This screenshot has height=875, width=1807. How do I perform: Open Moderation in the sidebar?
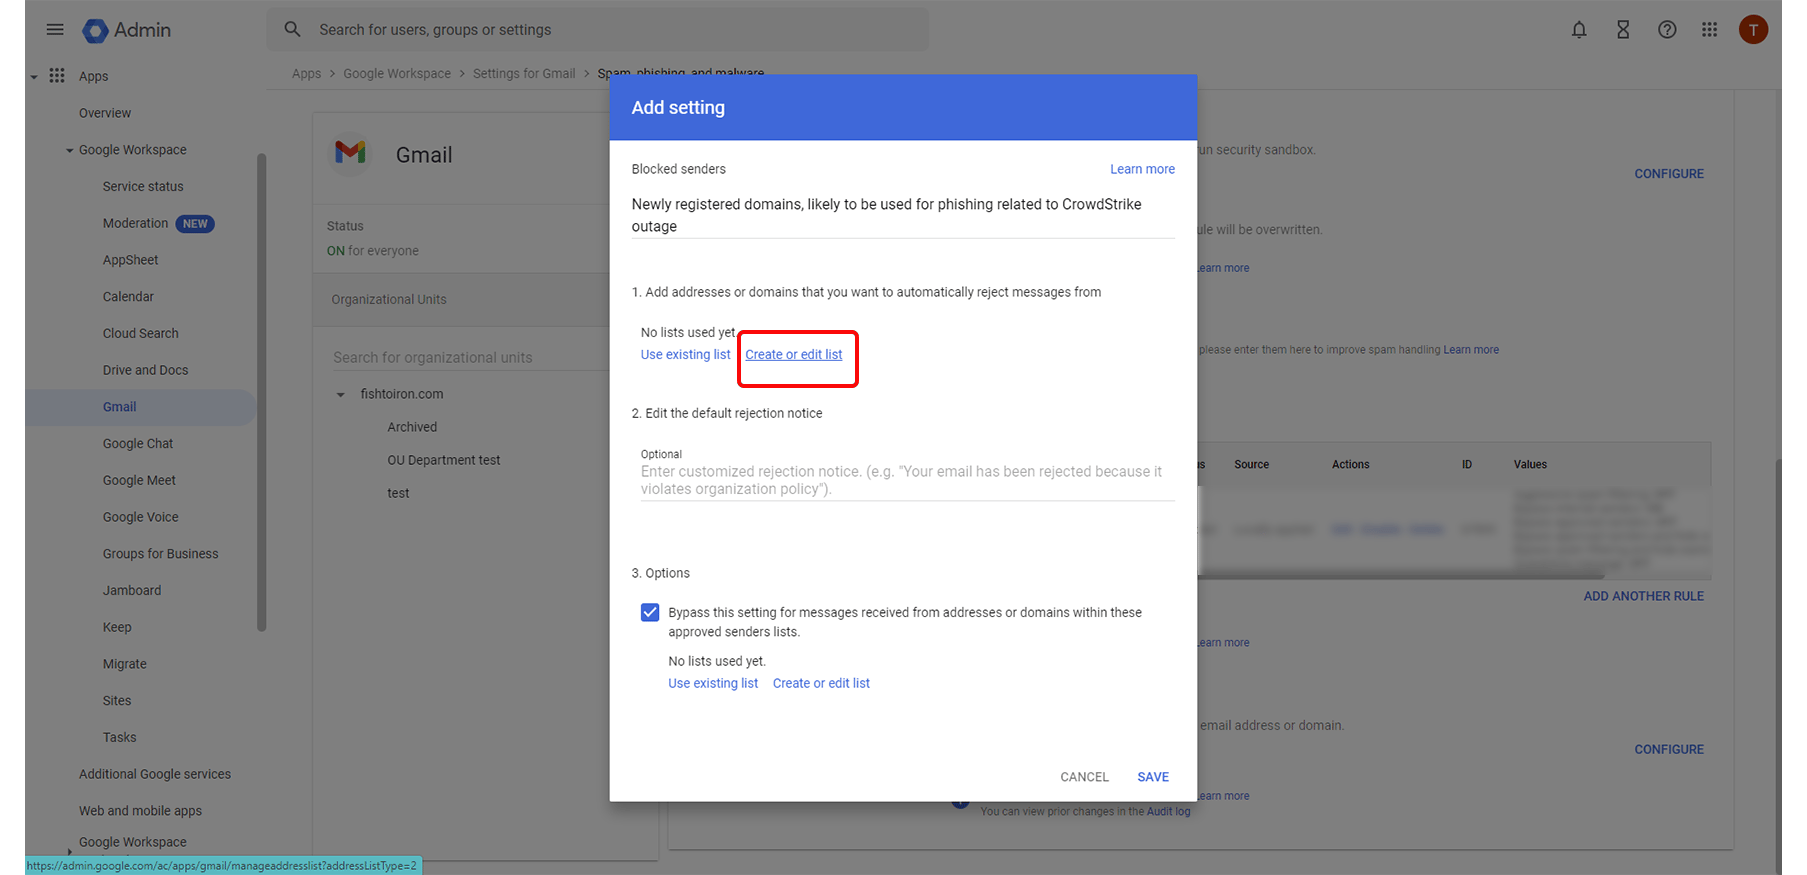click(x=135, y=223)
